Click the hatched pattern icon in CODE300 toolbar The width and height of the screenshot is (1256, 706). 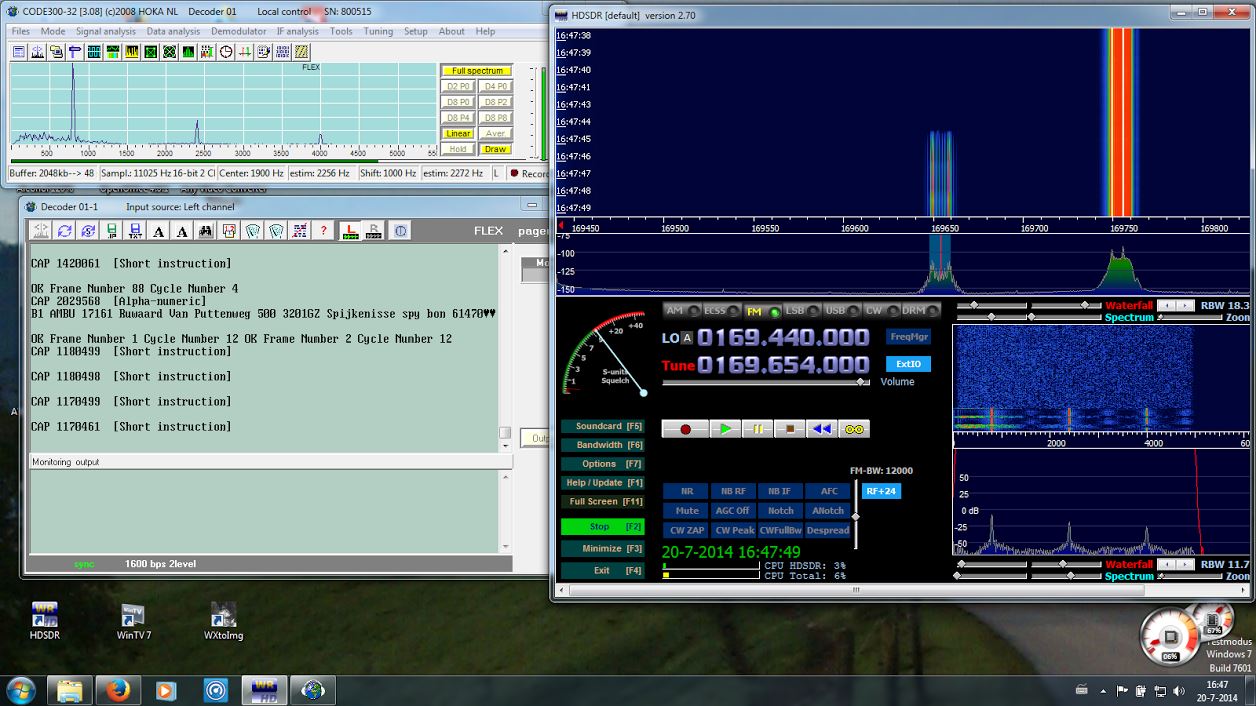click(x=302, y=52)
